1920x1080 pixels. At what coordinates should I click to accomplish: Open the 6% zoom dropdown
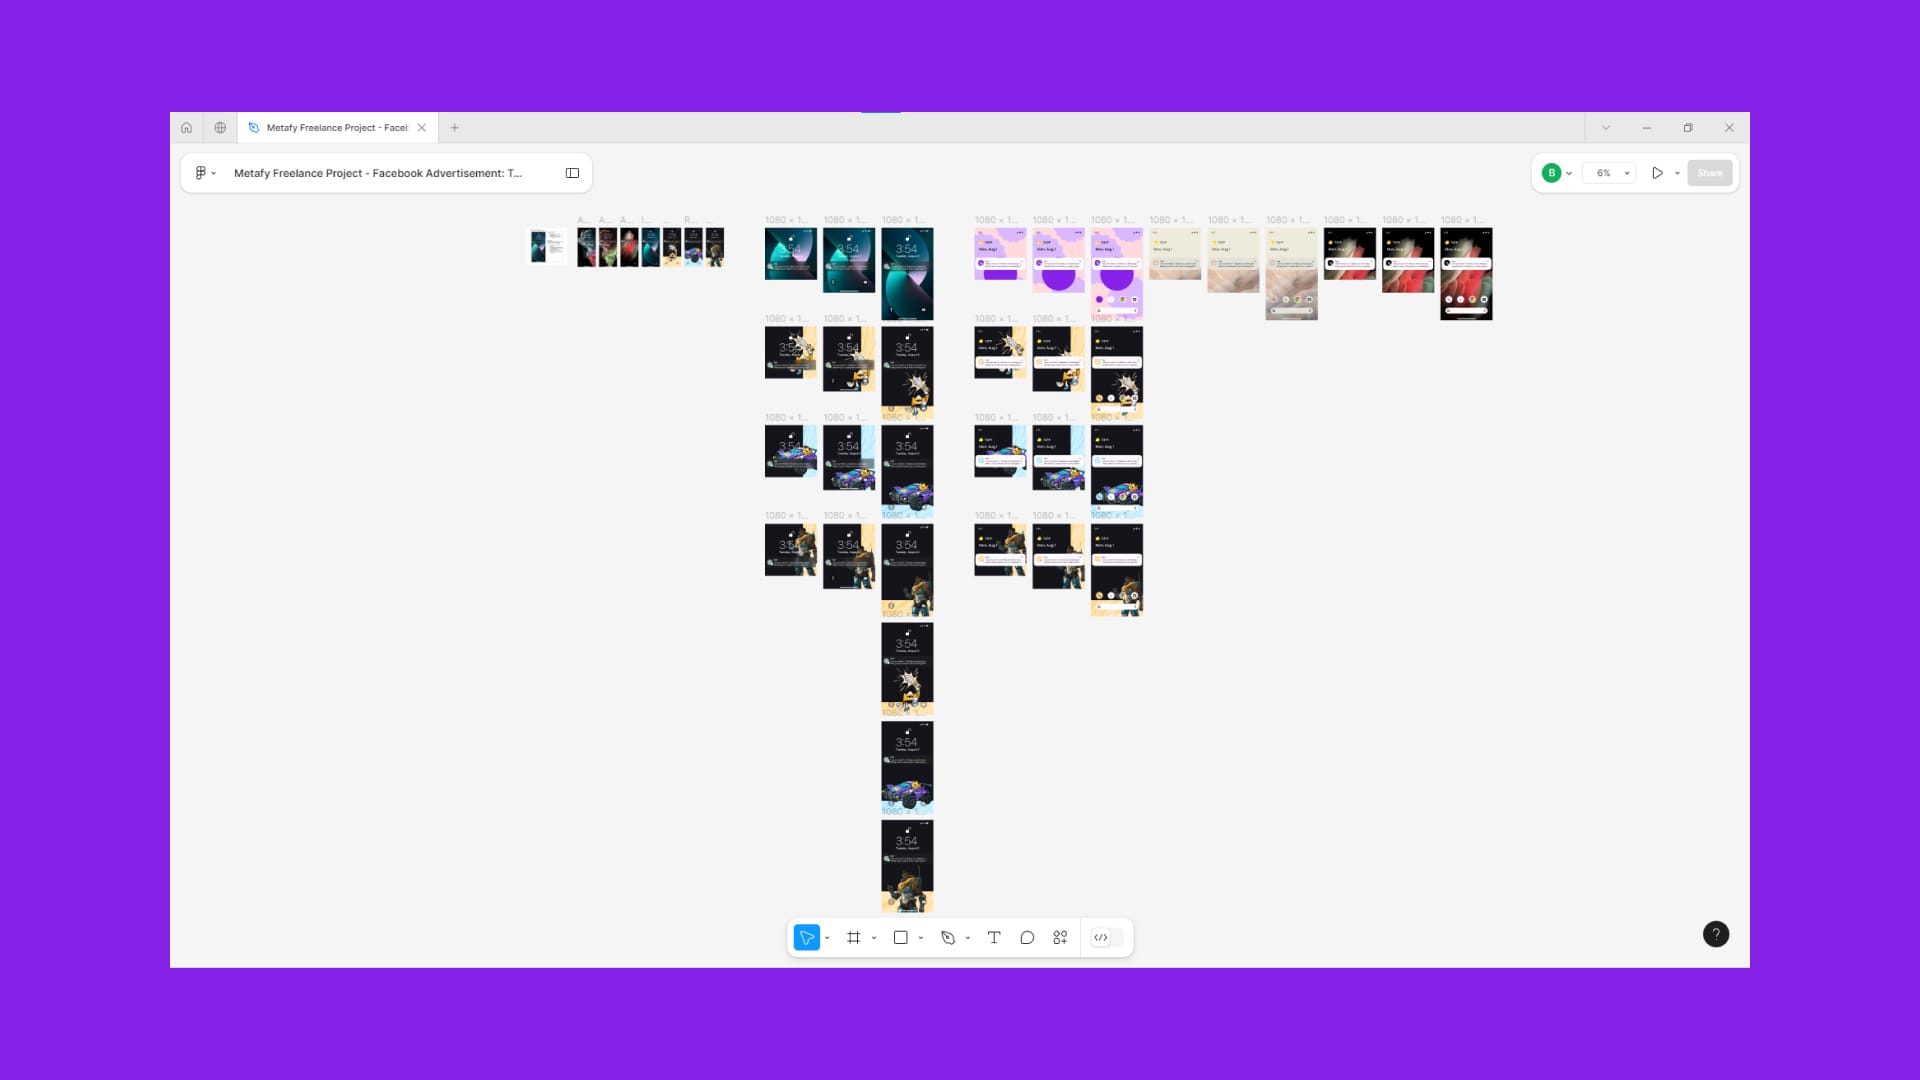[1609, 173]
